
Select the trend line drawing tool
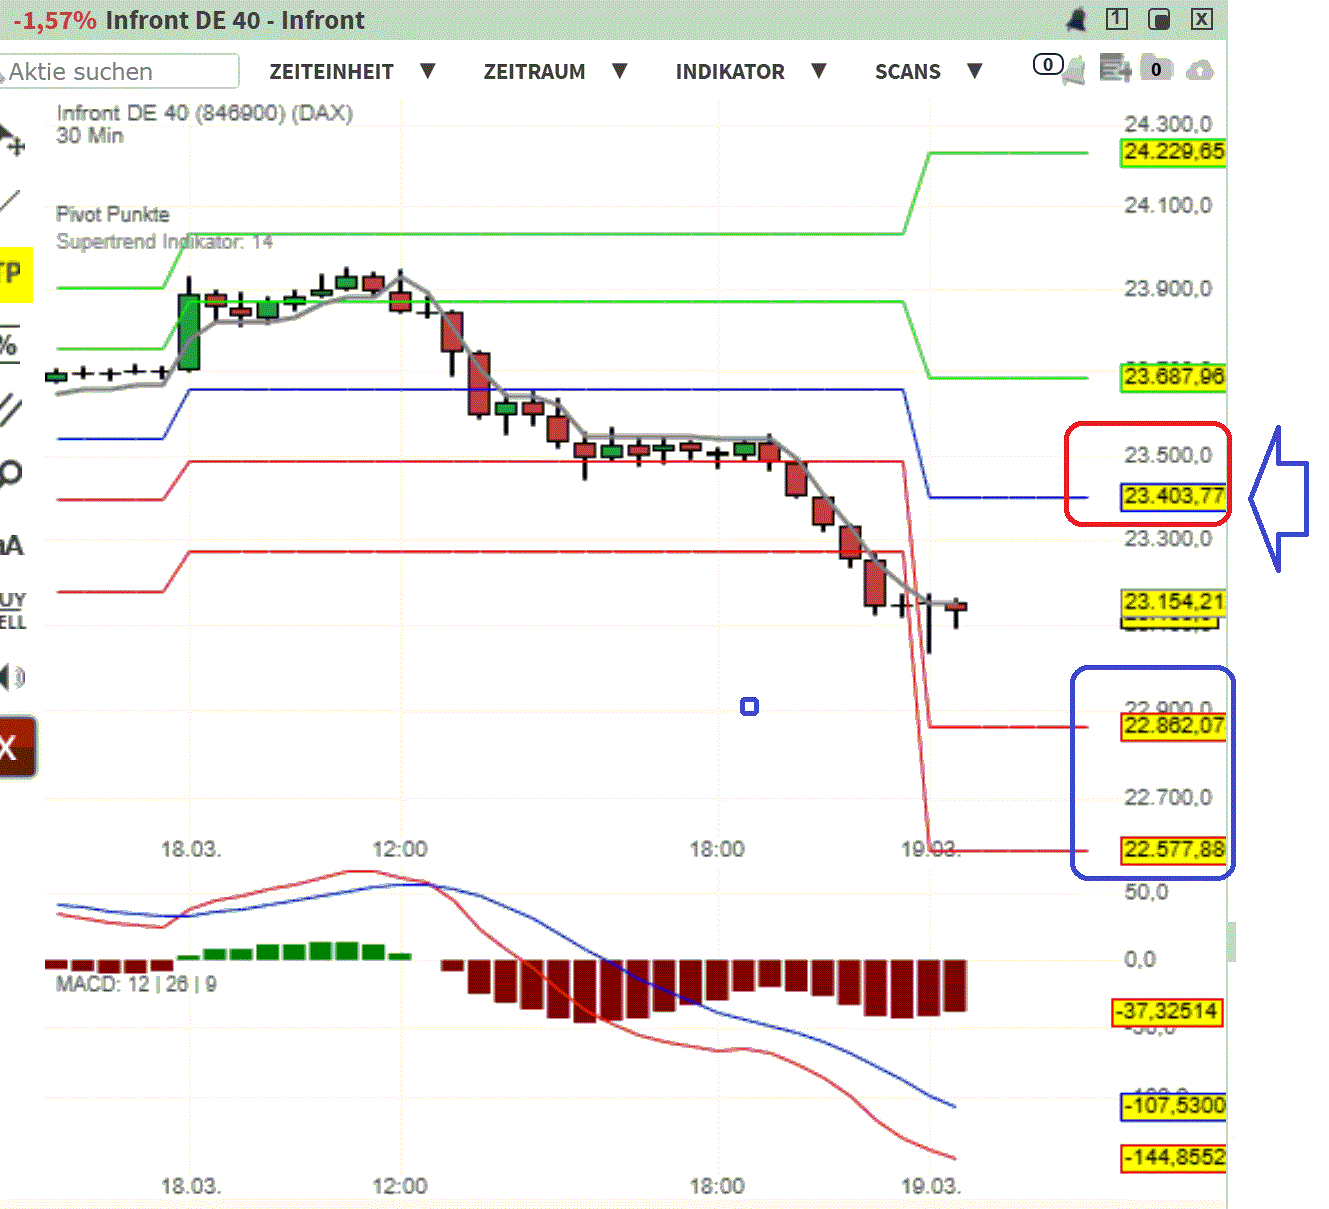pyautogui.click(x=10, y=202)
